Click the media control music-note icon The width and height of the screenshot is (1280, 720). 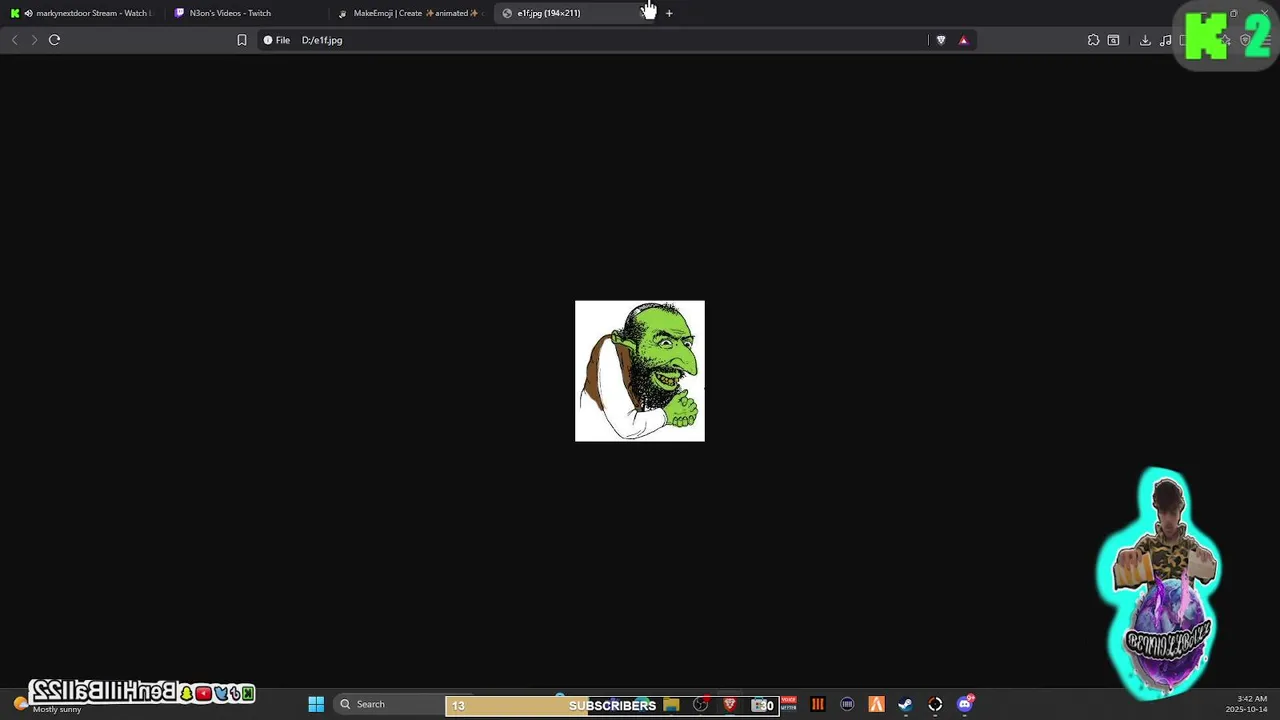click(x=1166, y=40)
